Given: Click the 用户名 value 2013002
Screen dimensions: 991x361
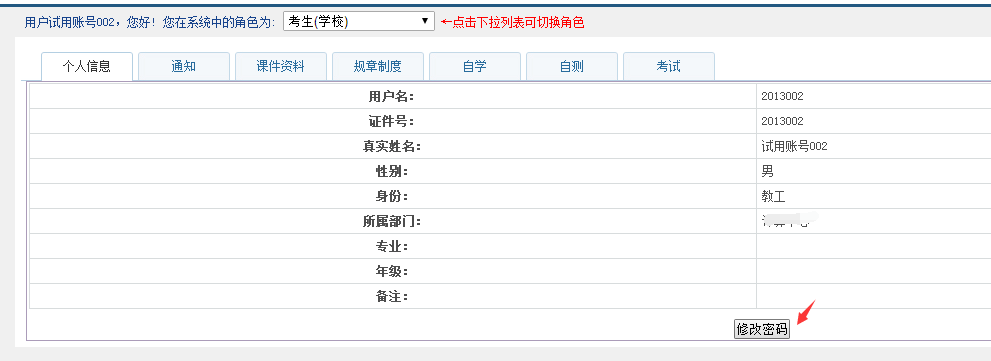Looking at the screenshot, I should coord(782,97).
